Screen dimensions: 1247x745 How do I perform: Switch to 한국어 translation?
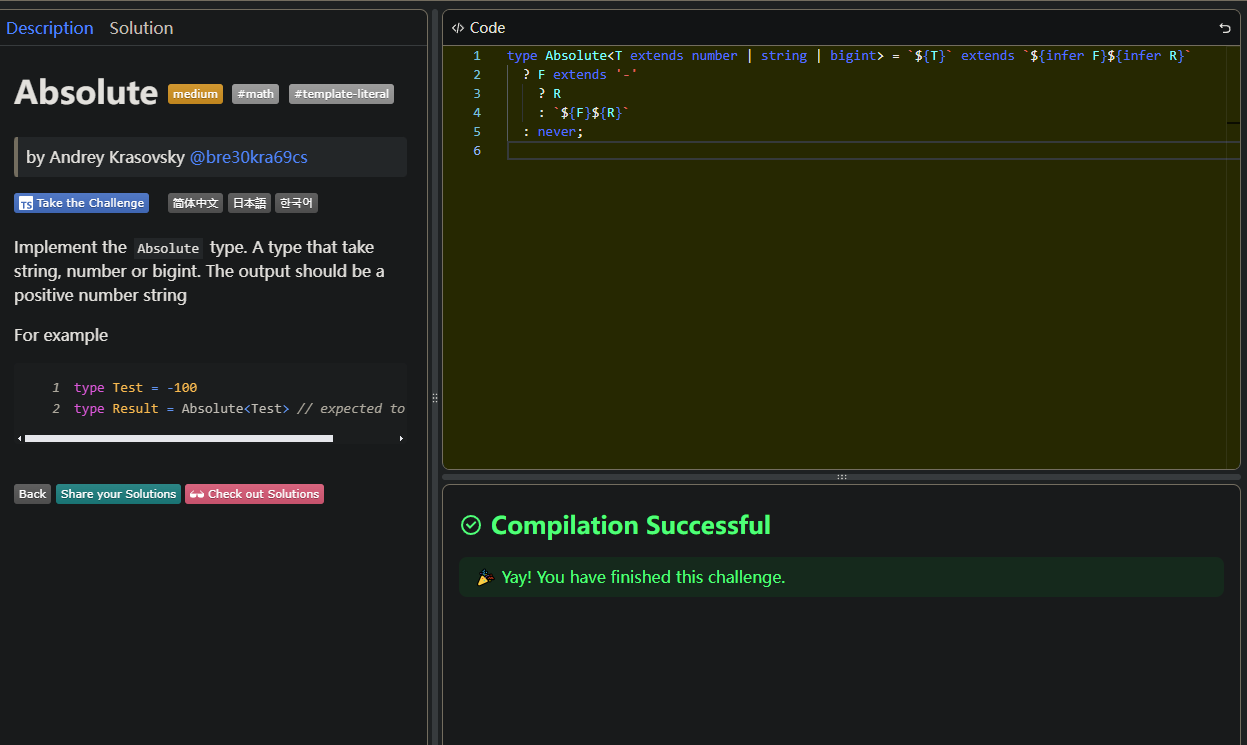pyautogui.click(x=296, y=203)
